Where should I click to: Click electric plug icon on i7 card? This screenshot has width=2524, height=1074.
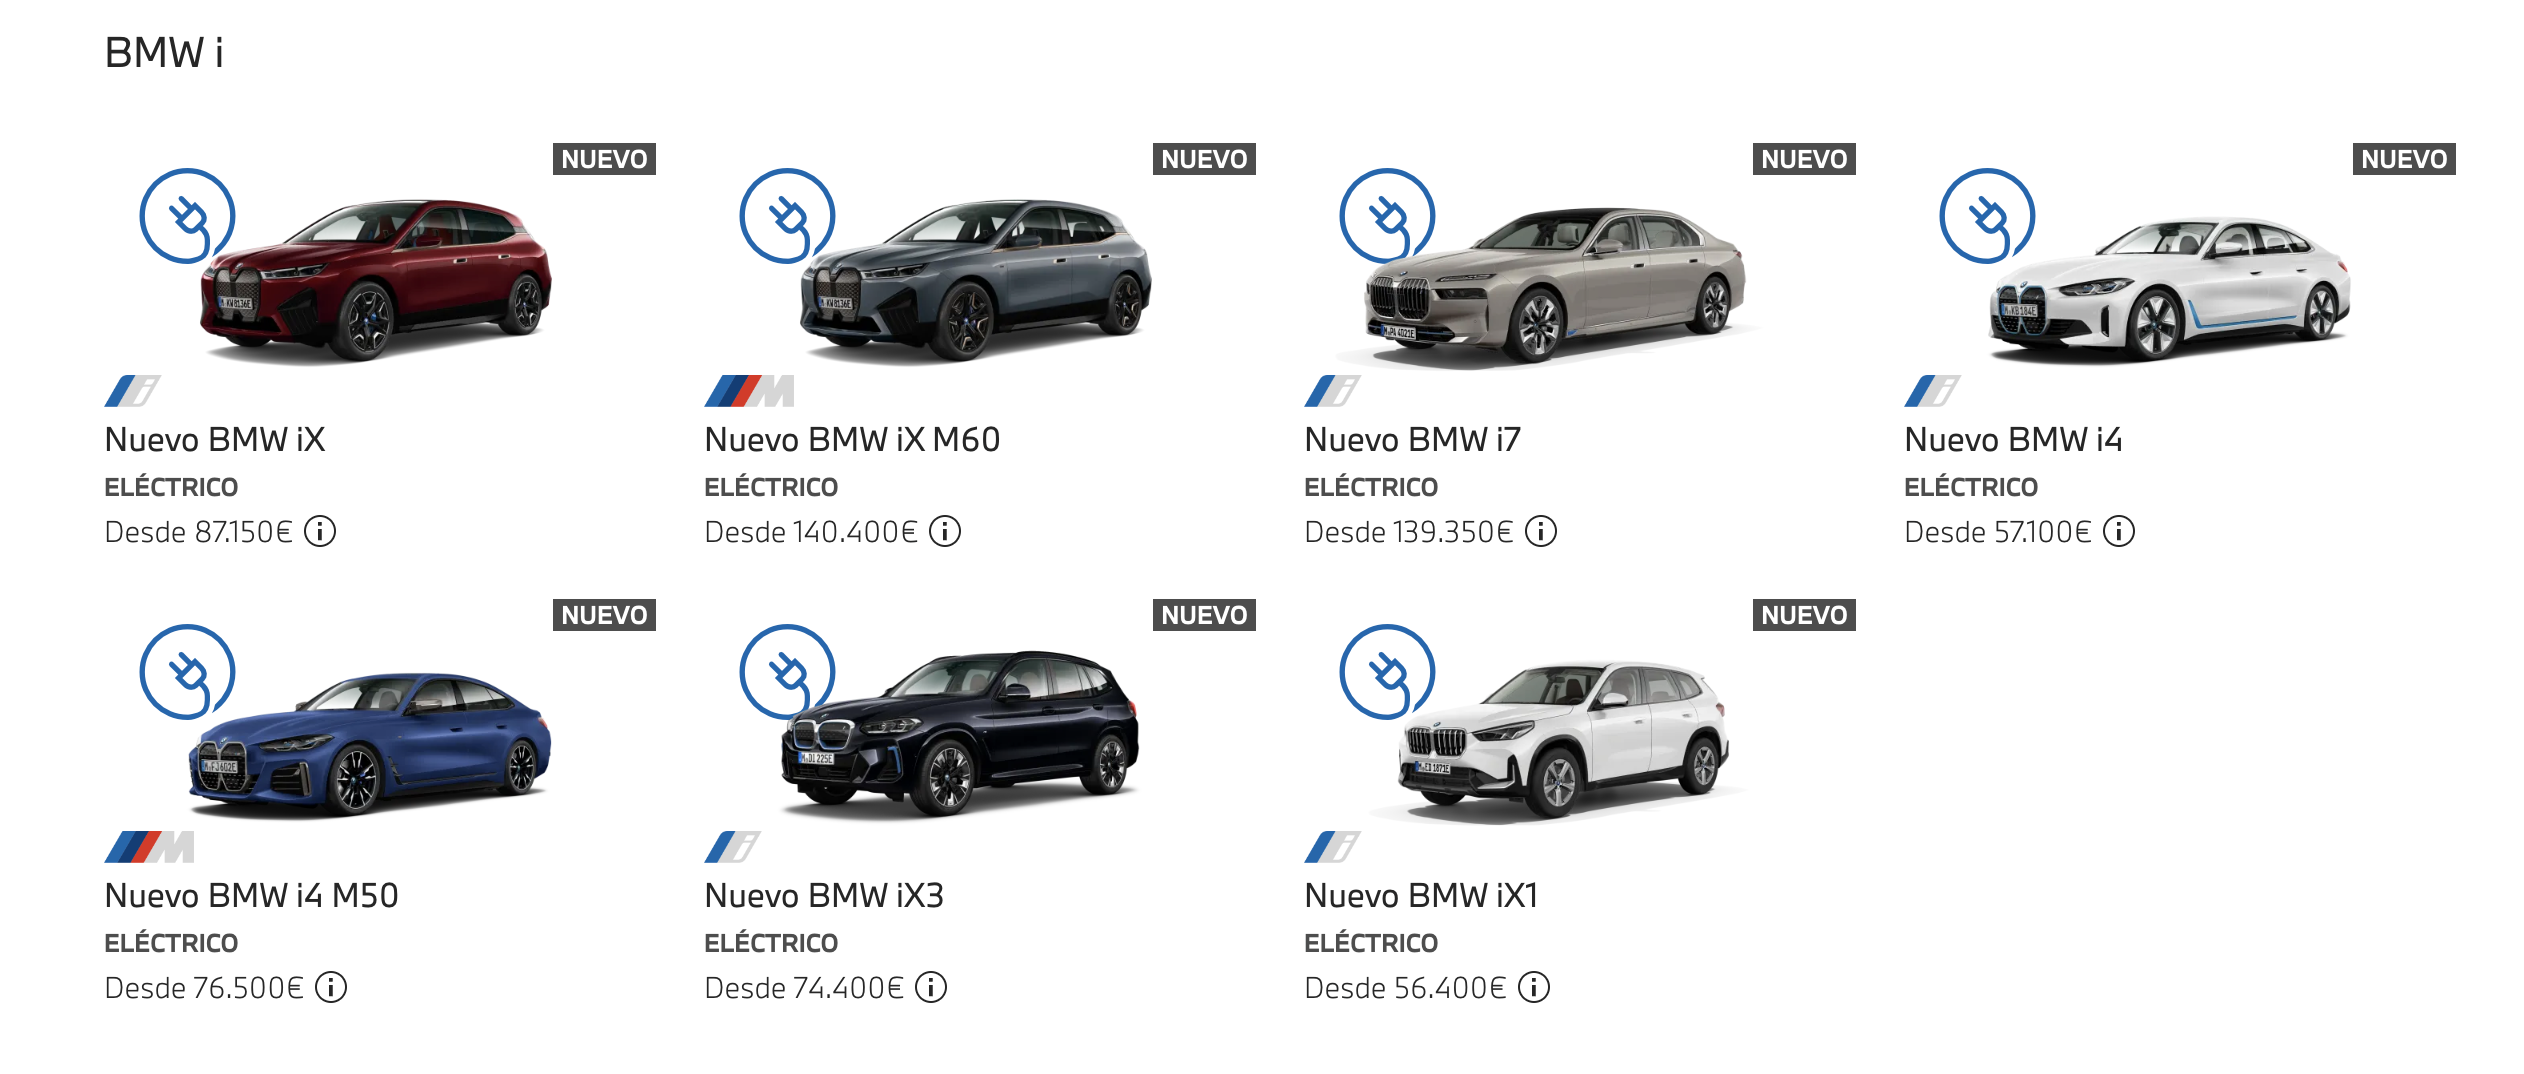click(1387, 216)
